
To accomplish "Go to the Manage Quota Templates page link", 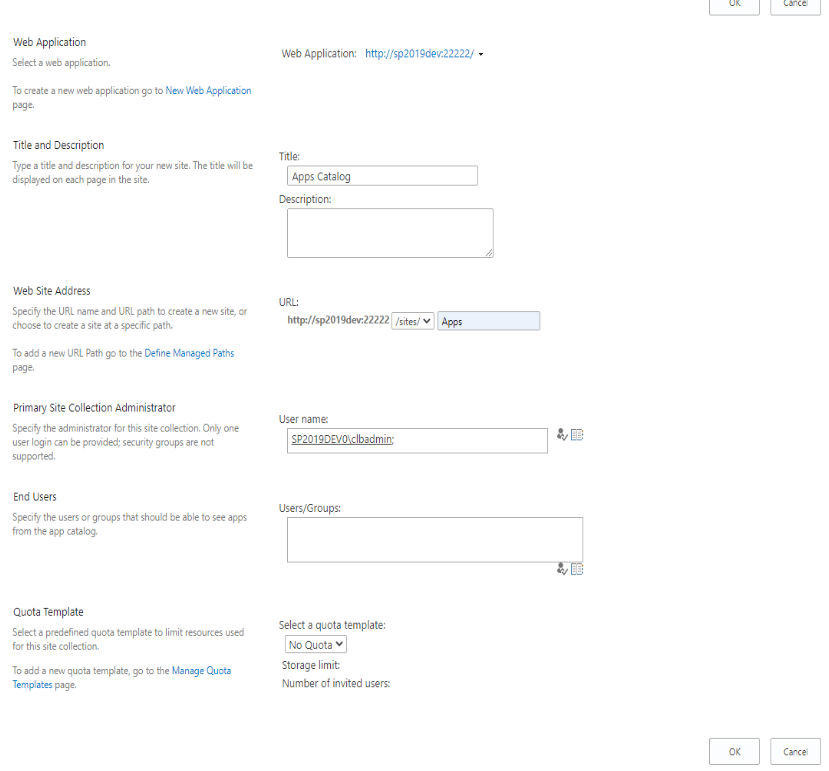I will [201, 670].
